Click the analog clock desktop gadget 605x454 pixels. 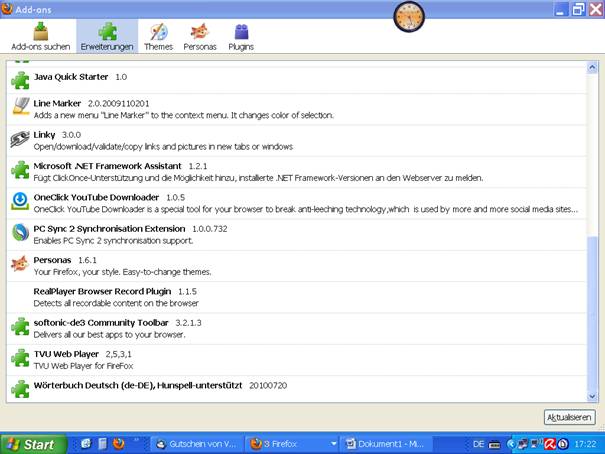pos(409,17)
